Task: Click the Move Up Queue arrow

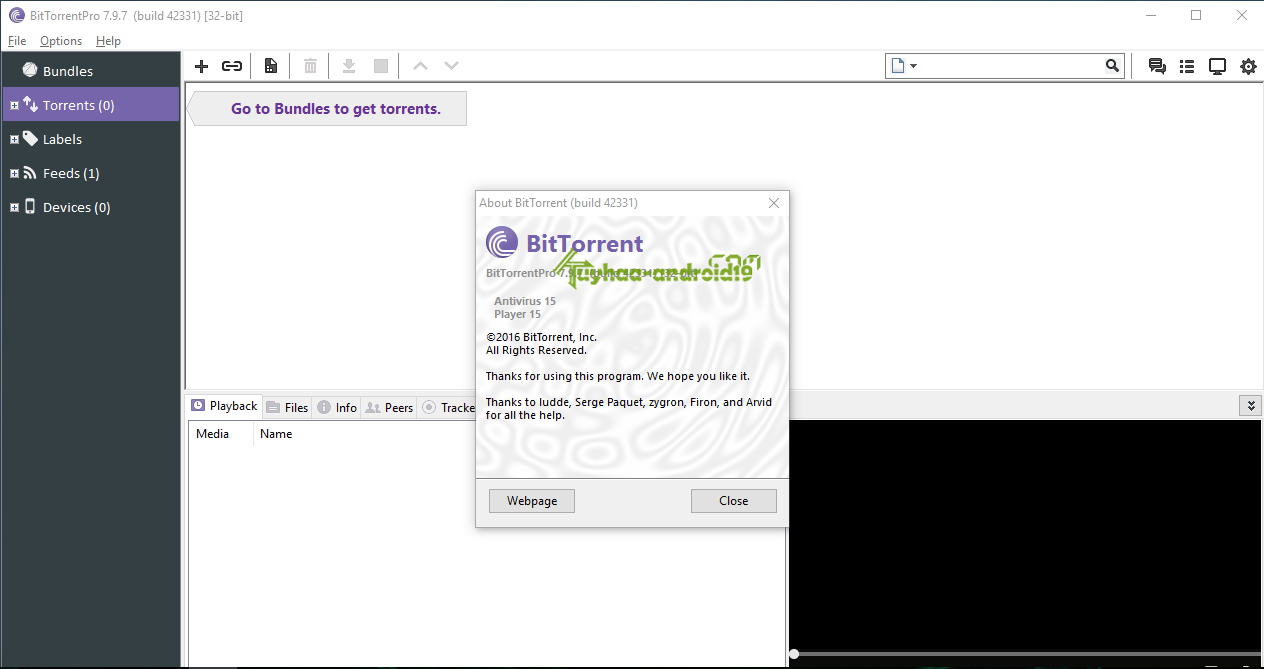Action: (420, 66)
